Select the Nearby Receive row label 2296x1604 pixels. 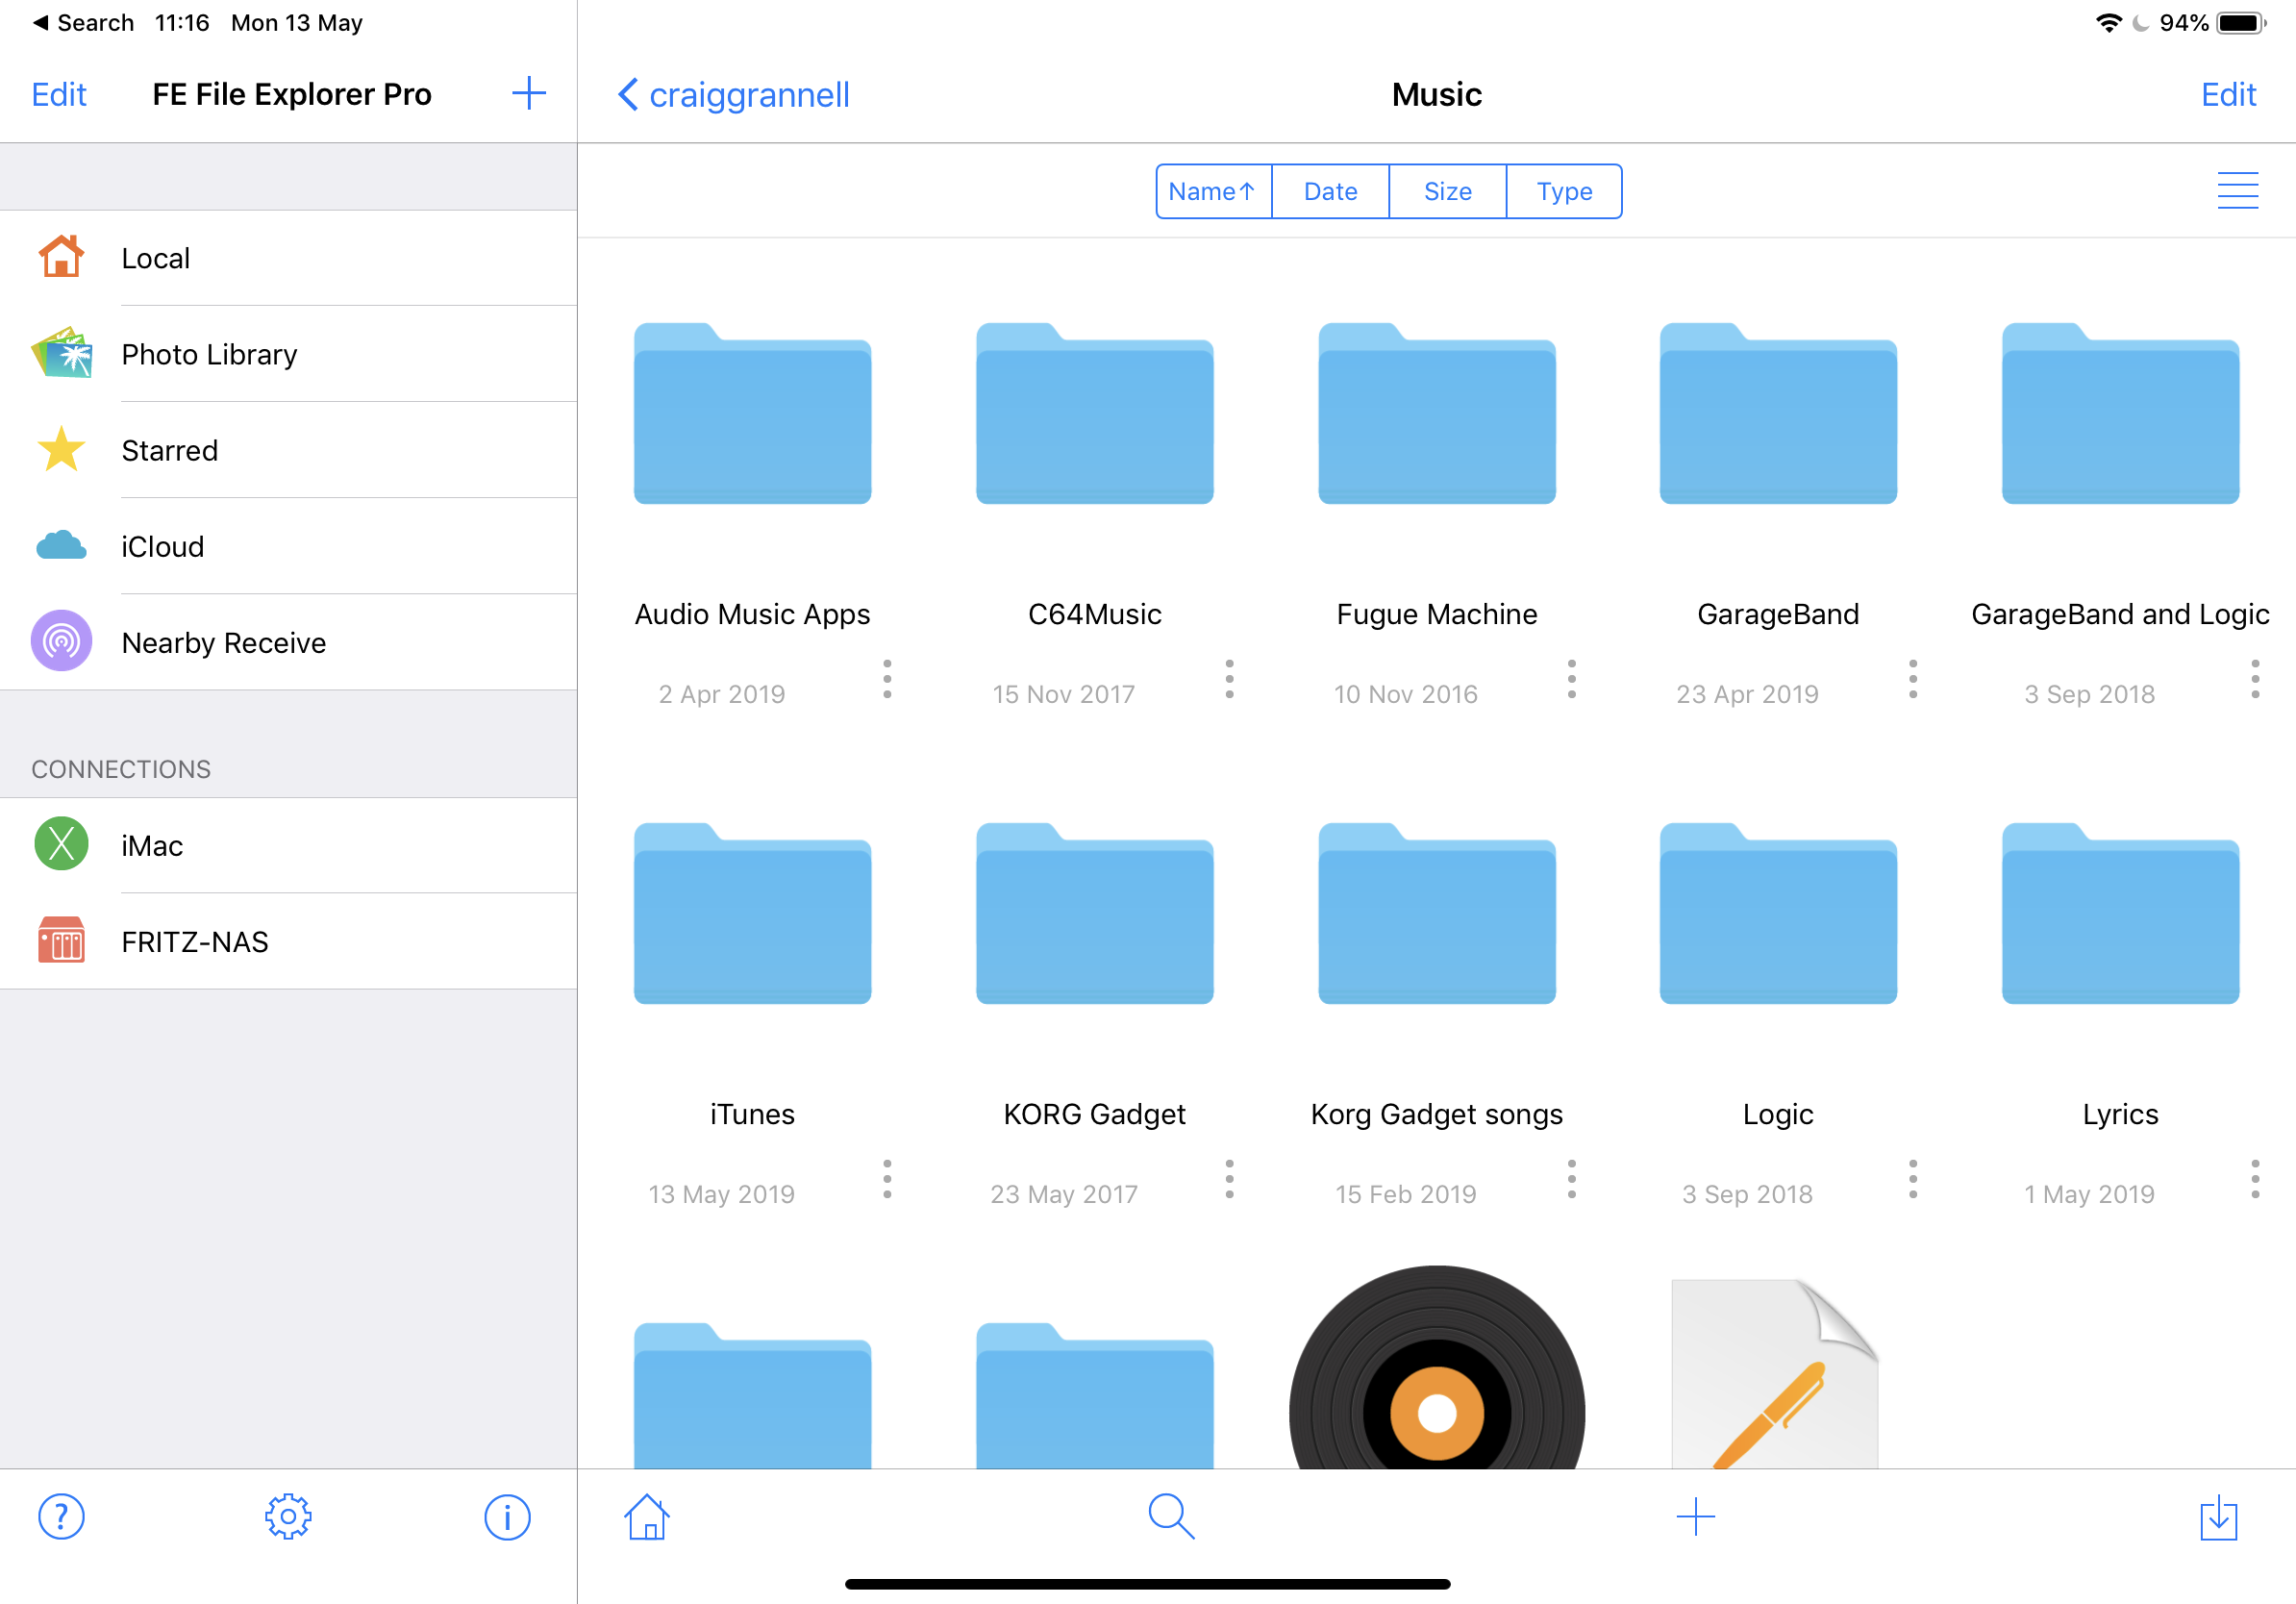coord(224,642)
